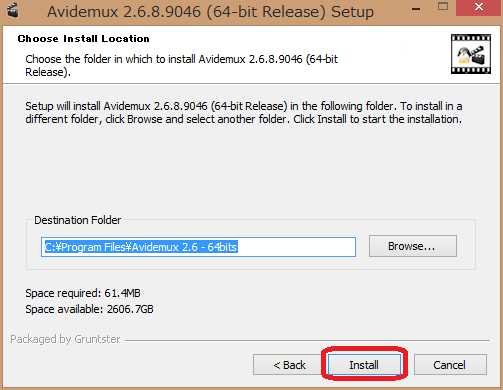Maximize the Avidemux Setup window
Viewport: 503px width, 390px height.
tap(443, 7)
